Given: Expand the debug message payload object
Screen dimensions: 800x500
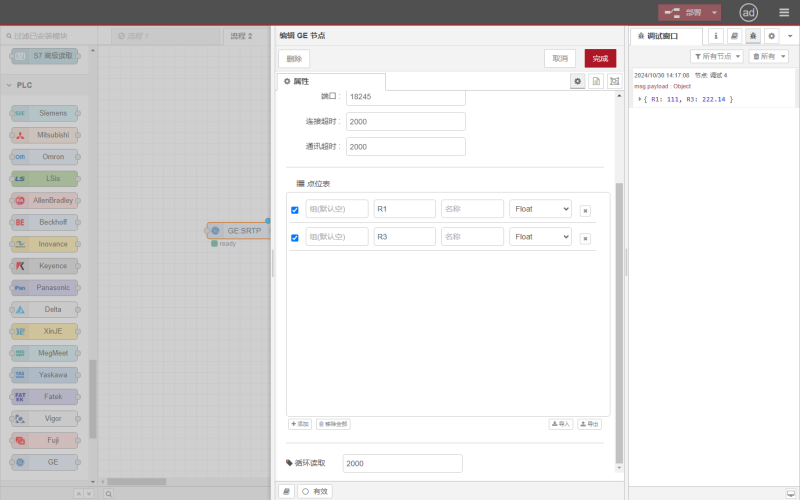Looking at the screenshot, I should 640,99.
